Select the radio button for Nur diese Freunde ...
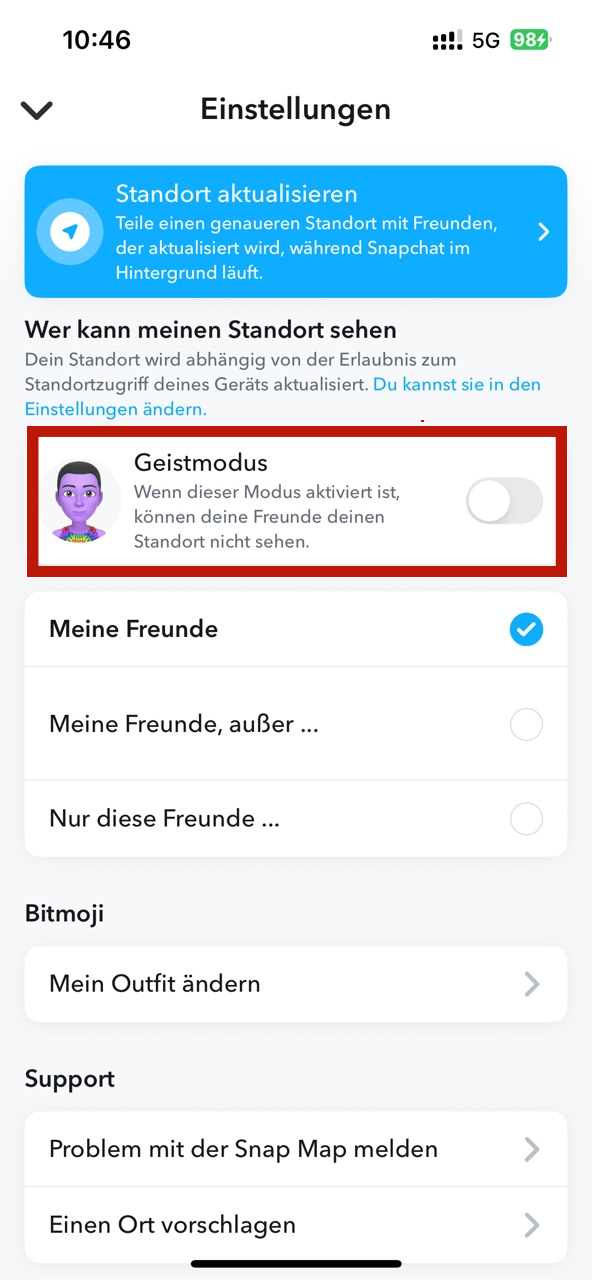Screen dimensions: 592x1280 coord(526,818)
